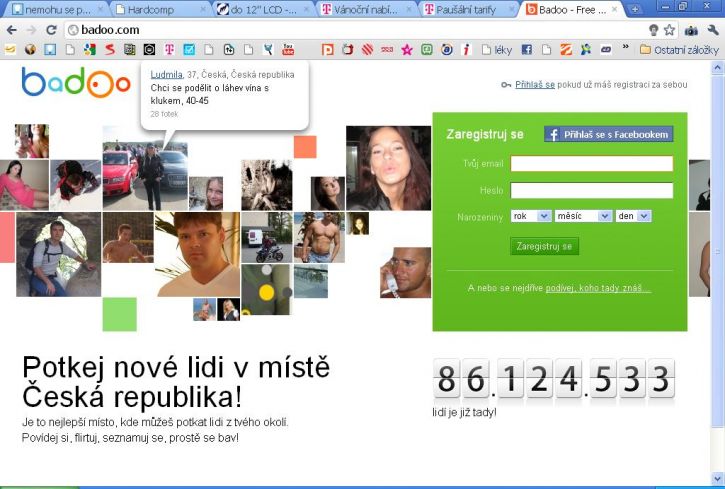Open the first bookmark, the yellow bird icon
The width and height of the screenshot is (725, 489).
pos(10,49)
